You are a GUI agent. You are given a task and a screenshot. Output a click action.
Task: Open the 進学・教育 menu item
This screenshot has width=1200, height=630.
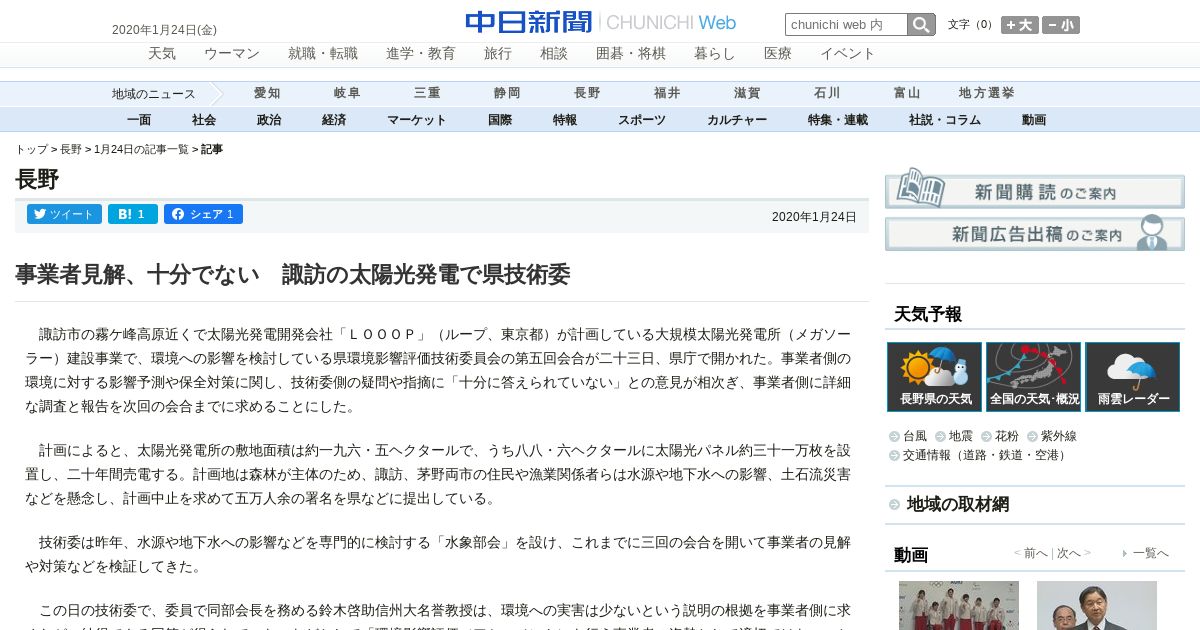421,53
